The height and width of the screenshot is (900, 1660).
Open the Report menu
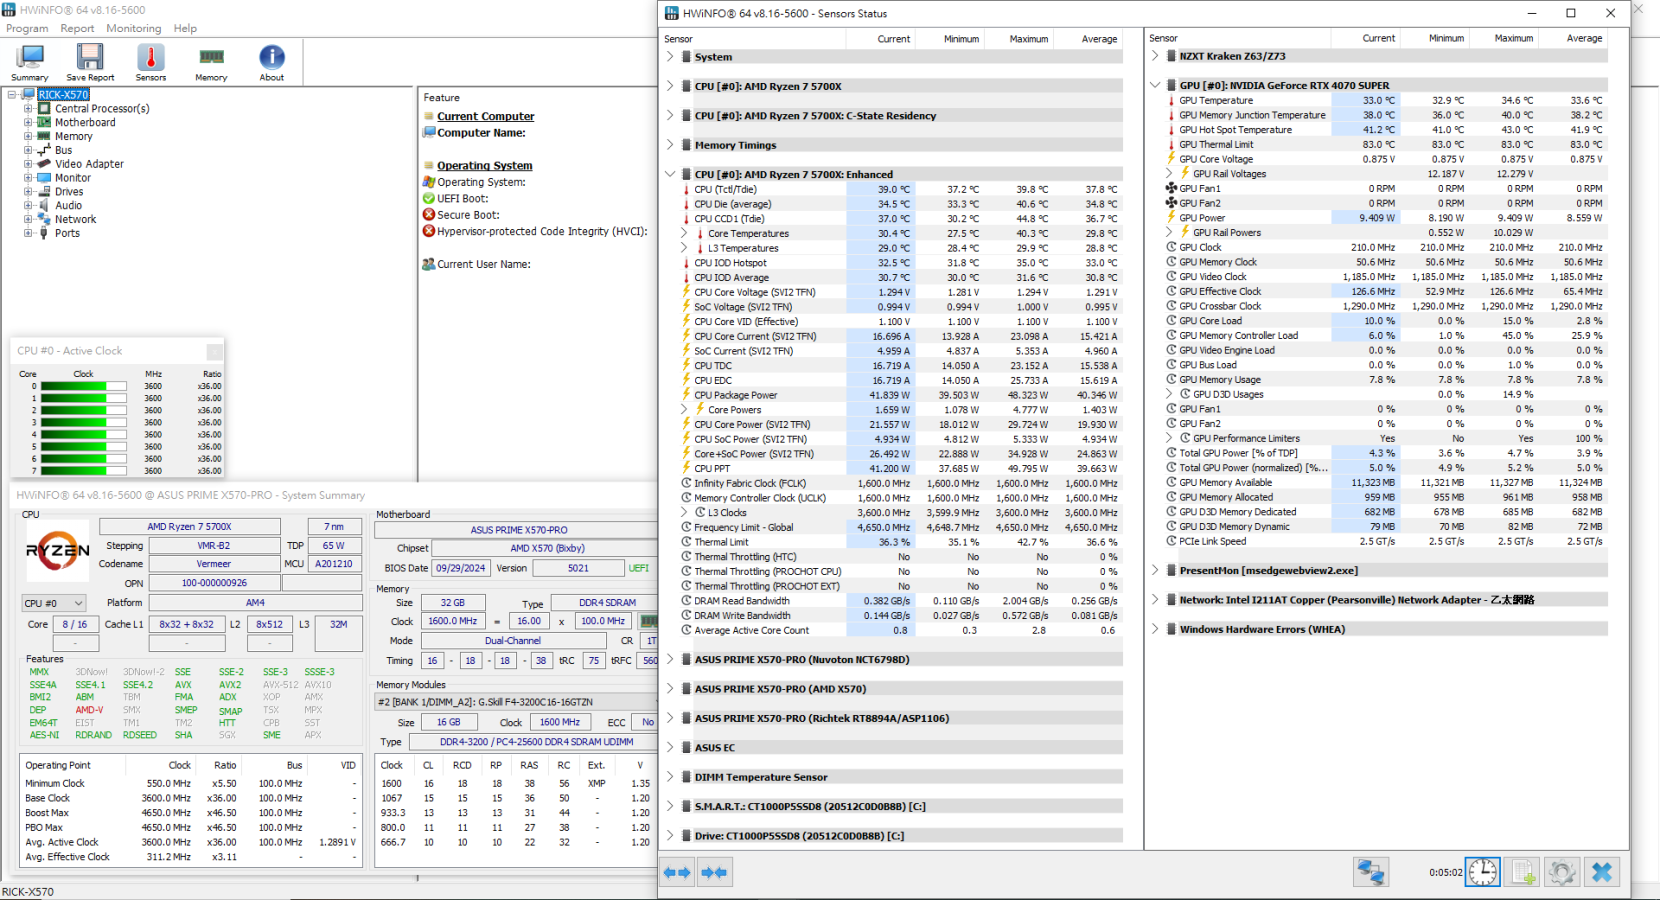click(77, 28)
